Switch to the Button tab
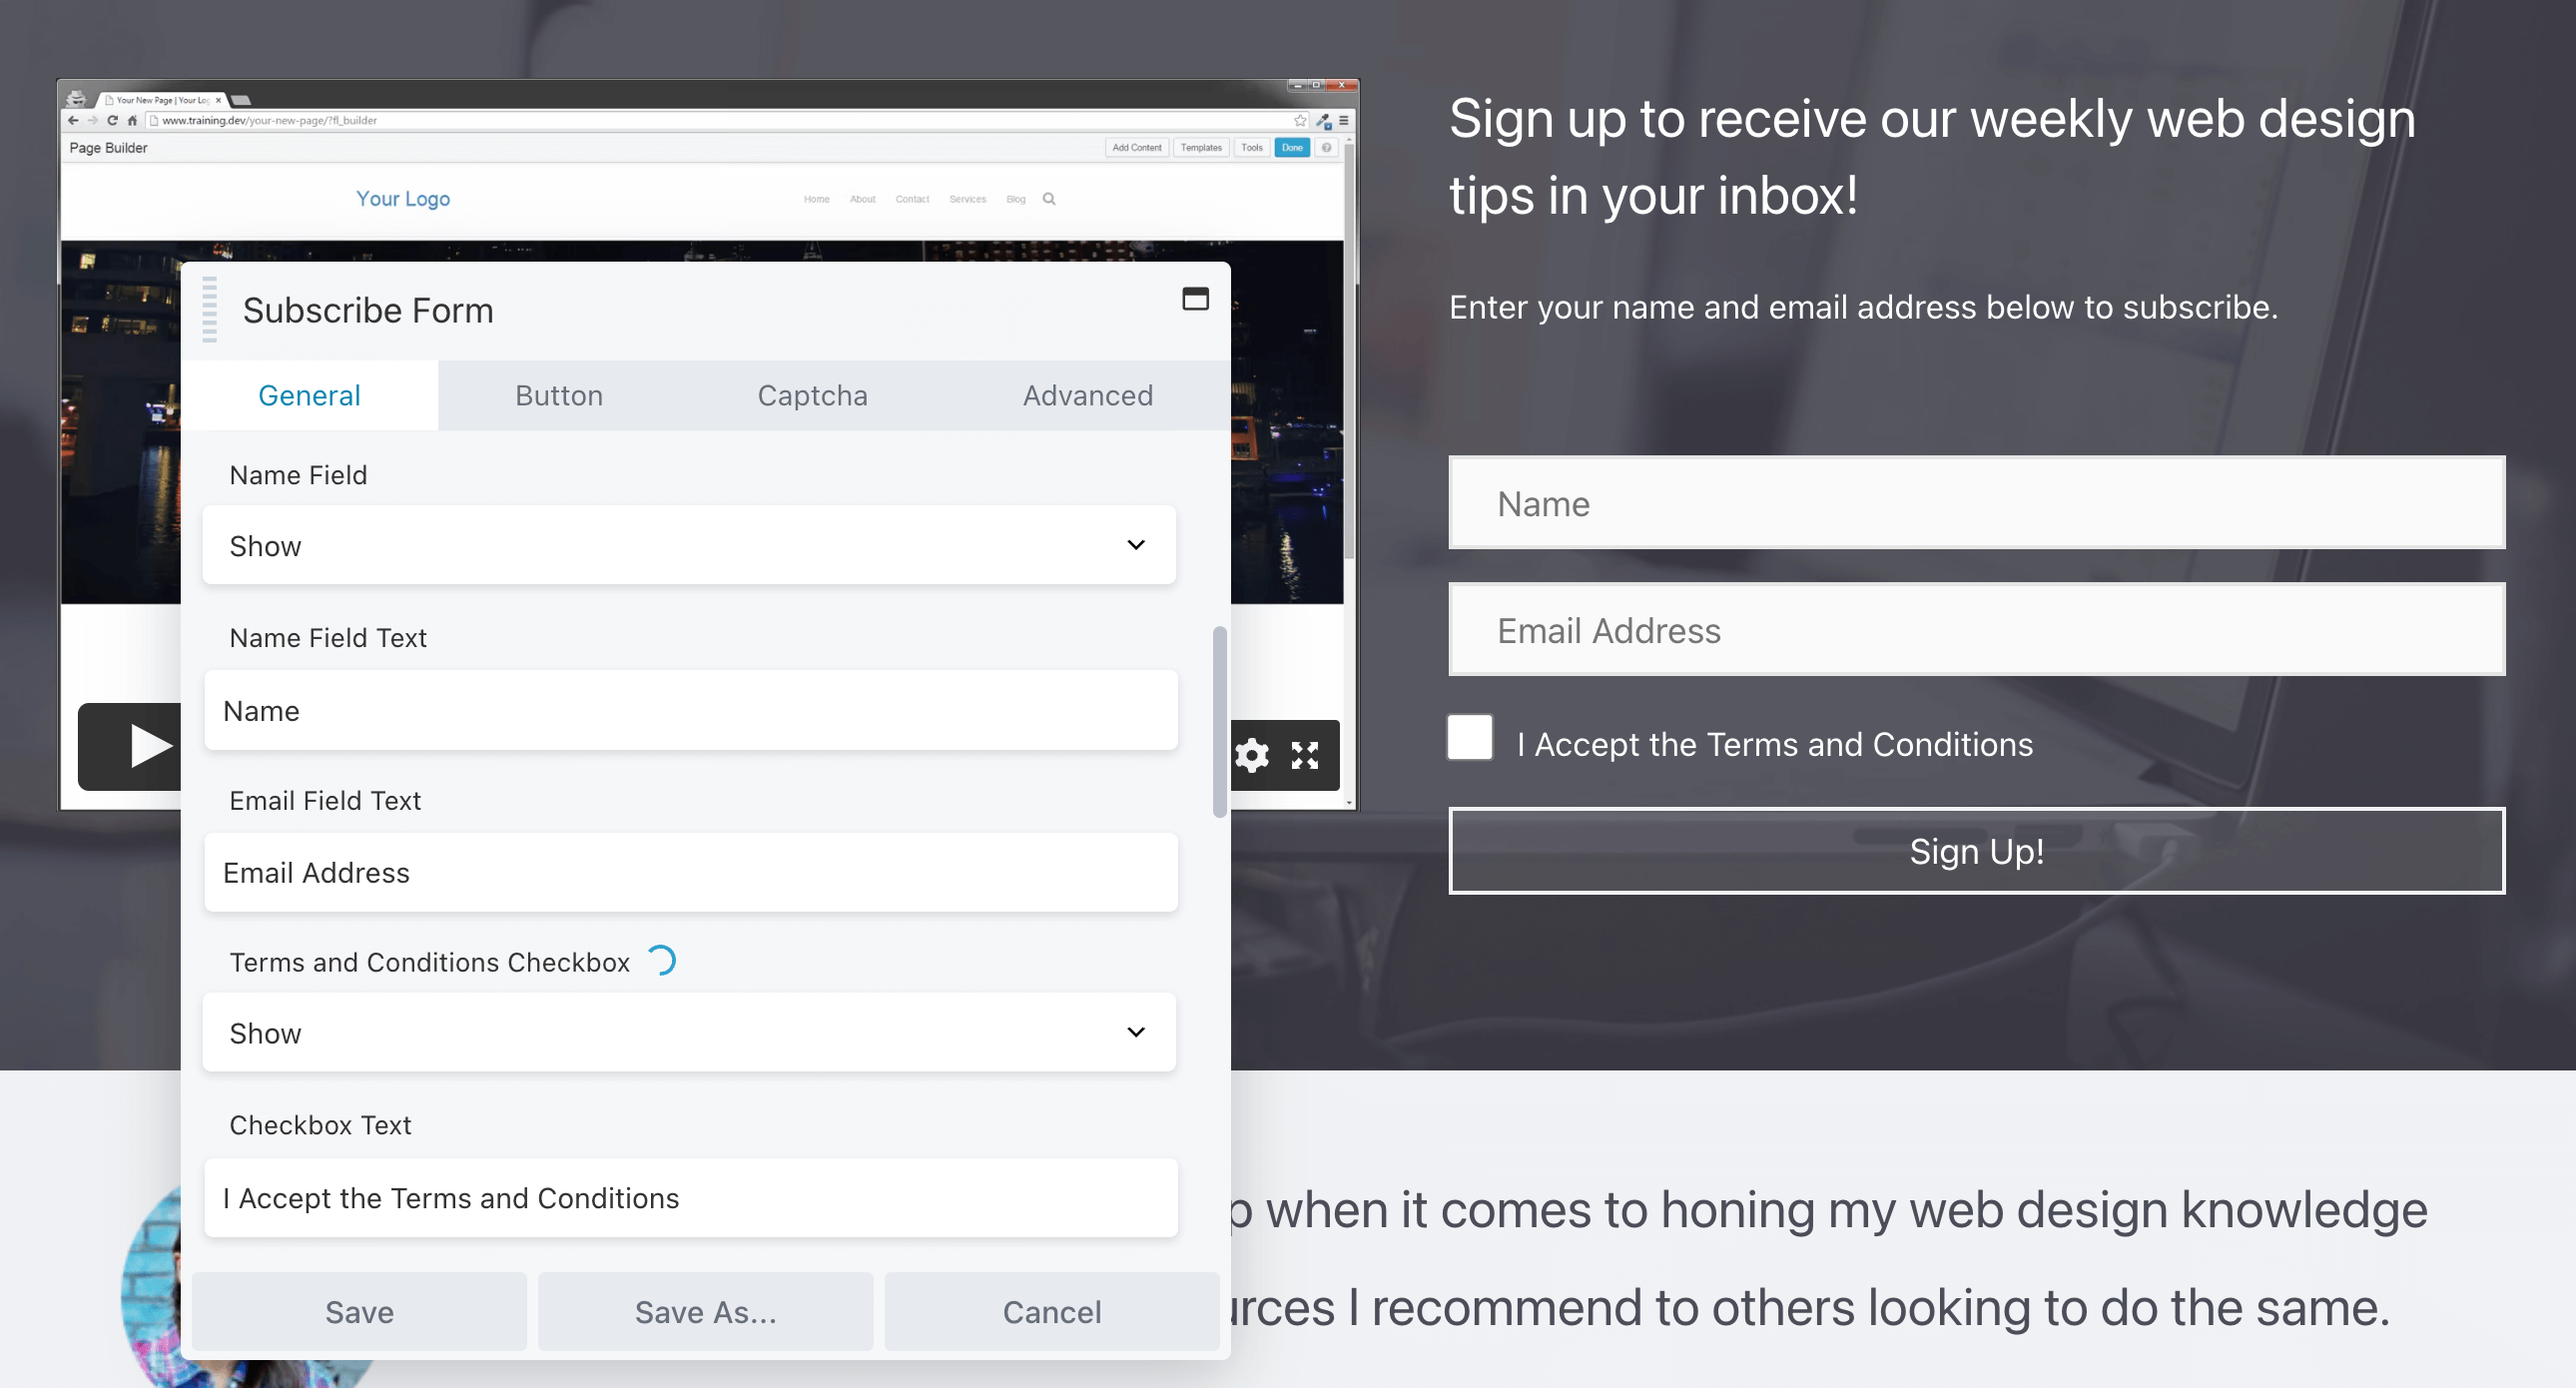The width and height of the screenshot is (2576, 1388). [559, 396]
